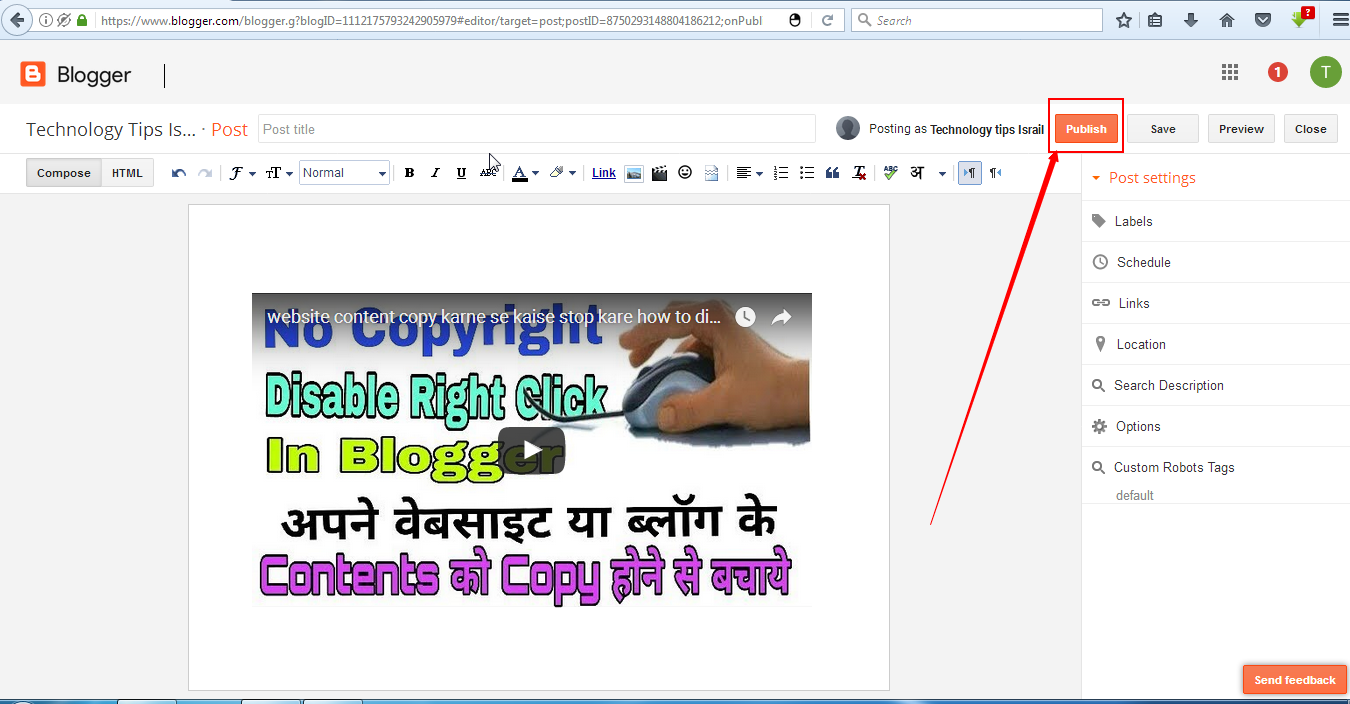Open the font family dropdown
The width and height of the screenshot is (1350, 704).
click(x=242, y=173)
